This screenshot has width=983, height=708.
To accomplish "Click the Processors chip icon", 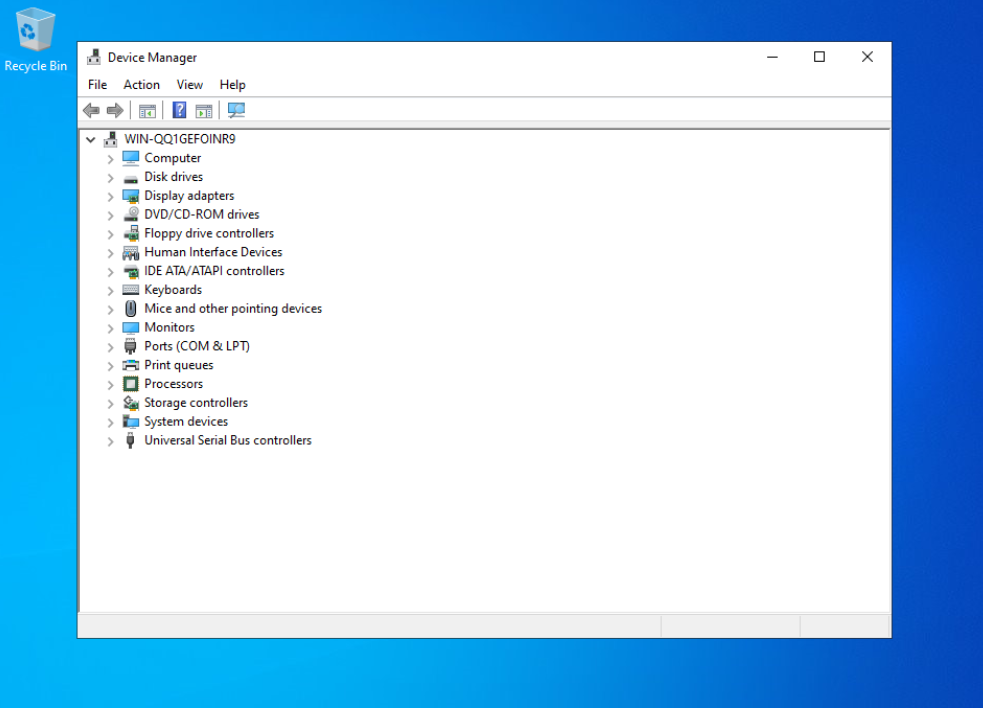I will pos(130,384).
